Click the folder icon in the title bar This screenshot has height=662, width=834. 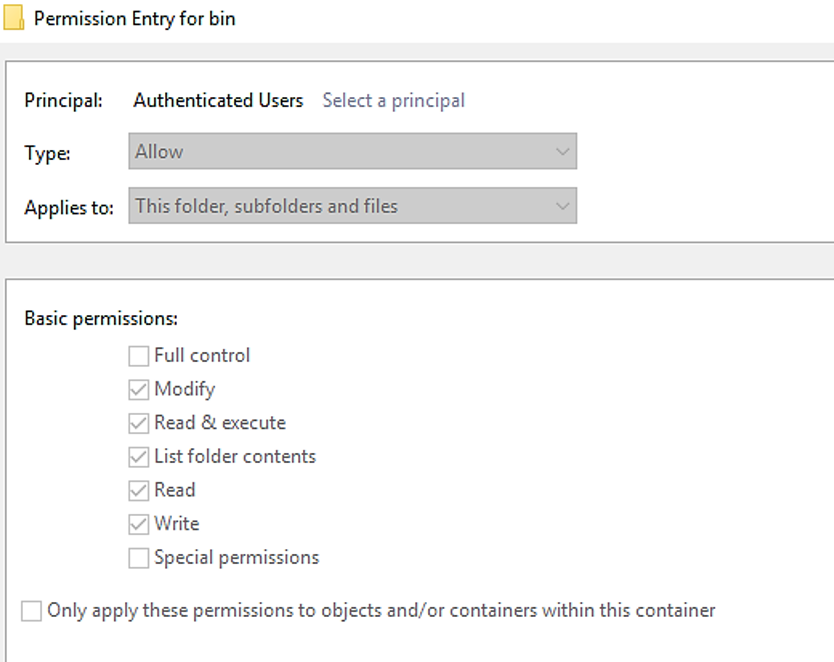pyautogui.click(x=14, y=18)
